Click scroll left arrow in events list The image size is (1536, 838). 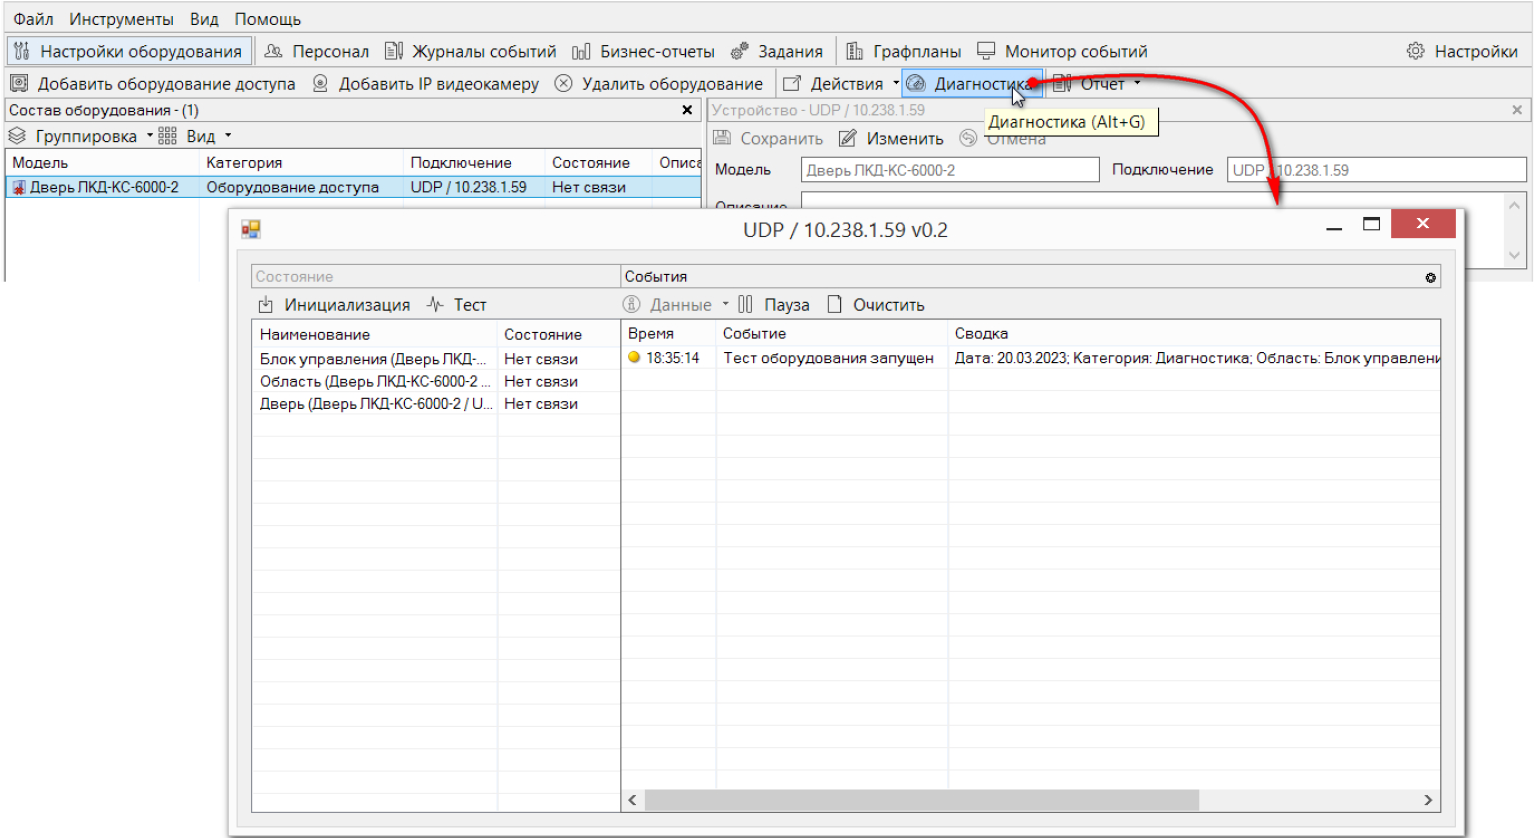(x=632, y=800)
